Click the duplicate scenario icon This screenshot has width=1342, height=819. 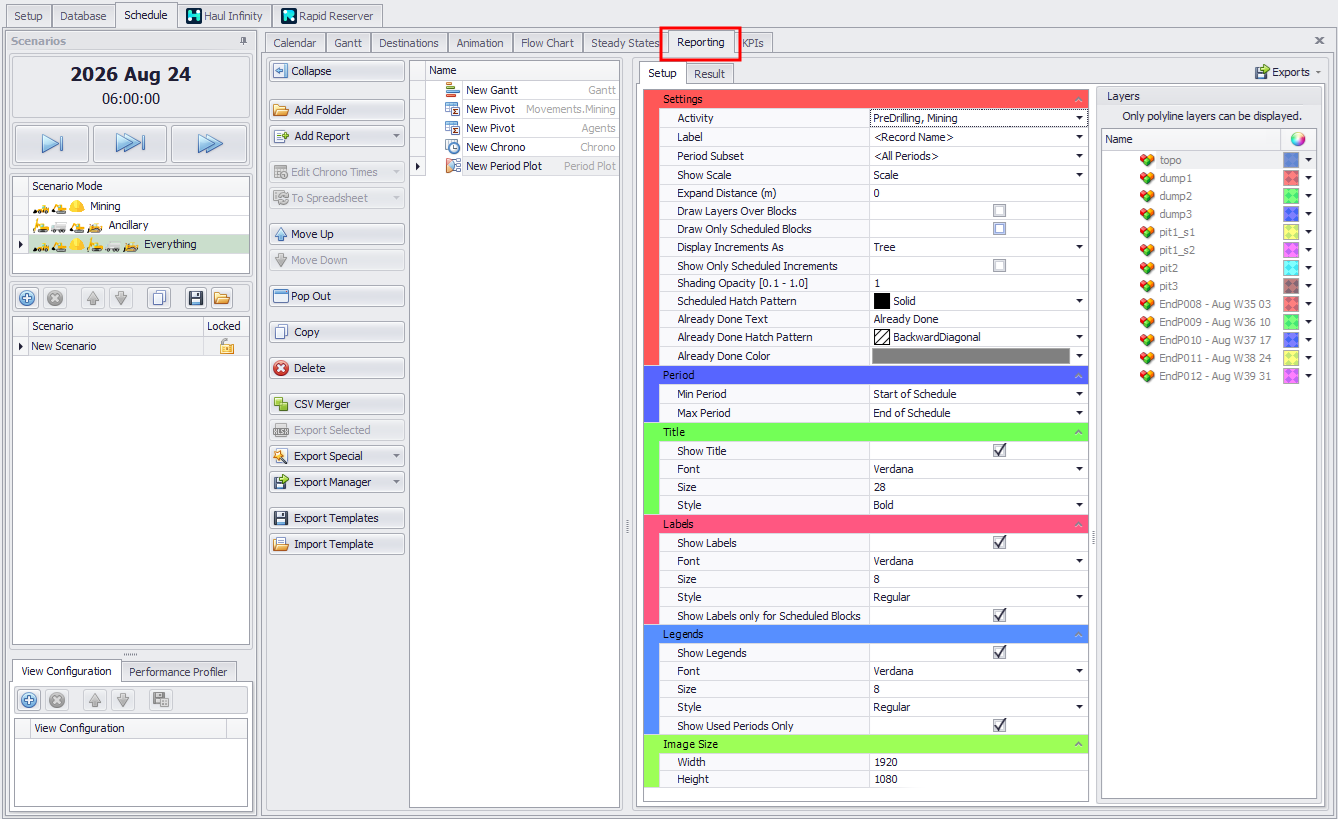[x=158, y=298]
